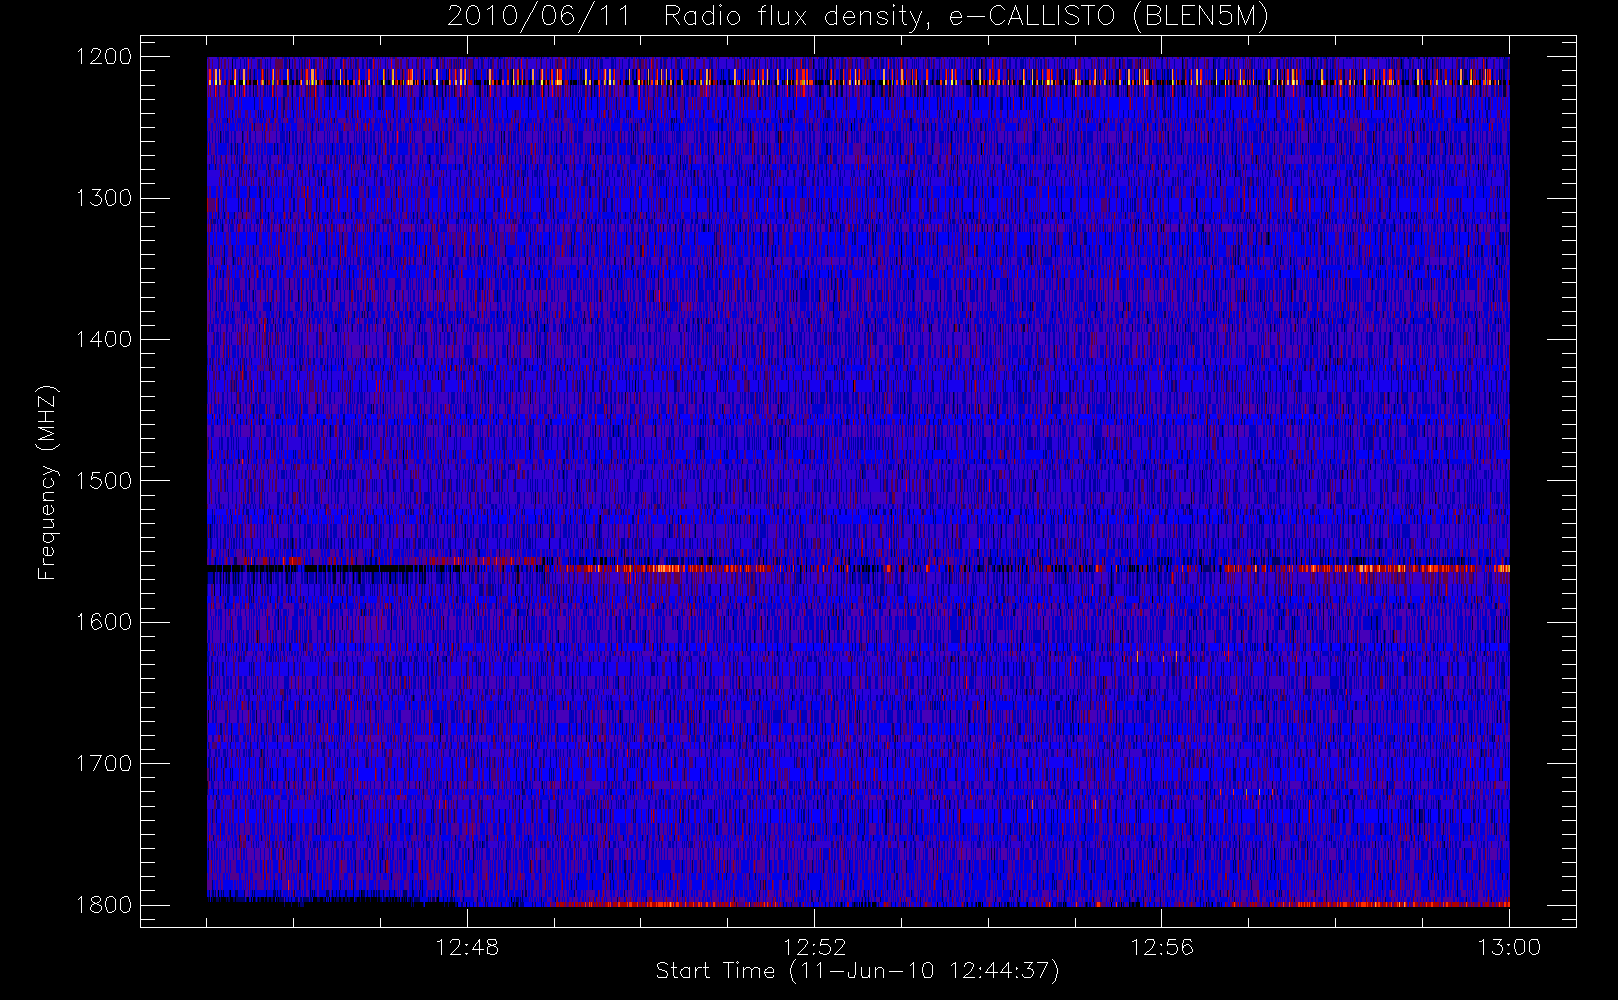Click the plot title 'Radio flux density, e-CALLISTO (BLEN5M)'
1618x1000 pixels.
pyautogui.click(x=966, y=17)
